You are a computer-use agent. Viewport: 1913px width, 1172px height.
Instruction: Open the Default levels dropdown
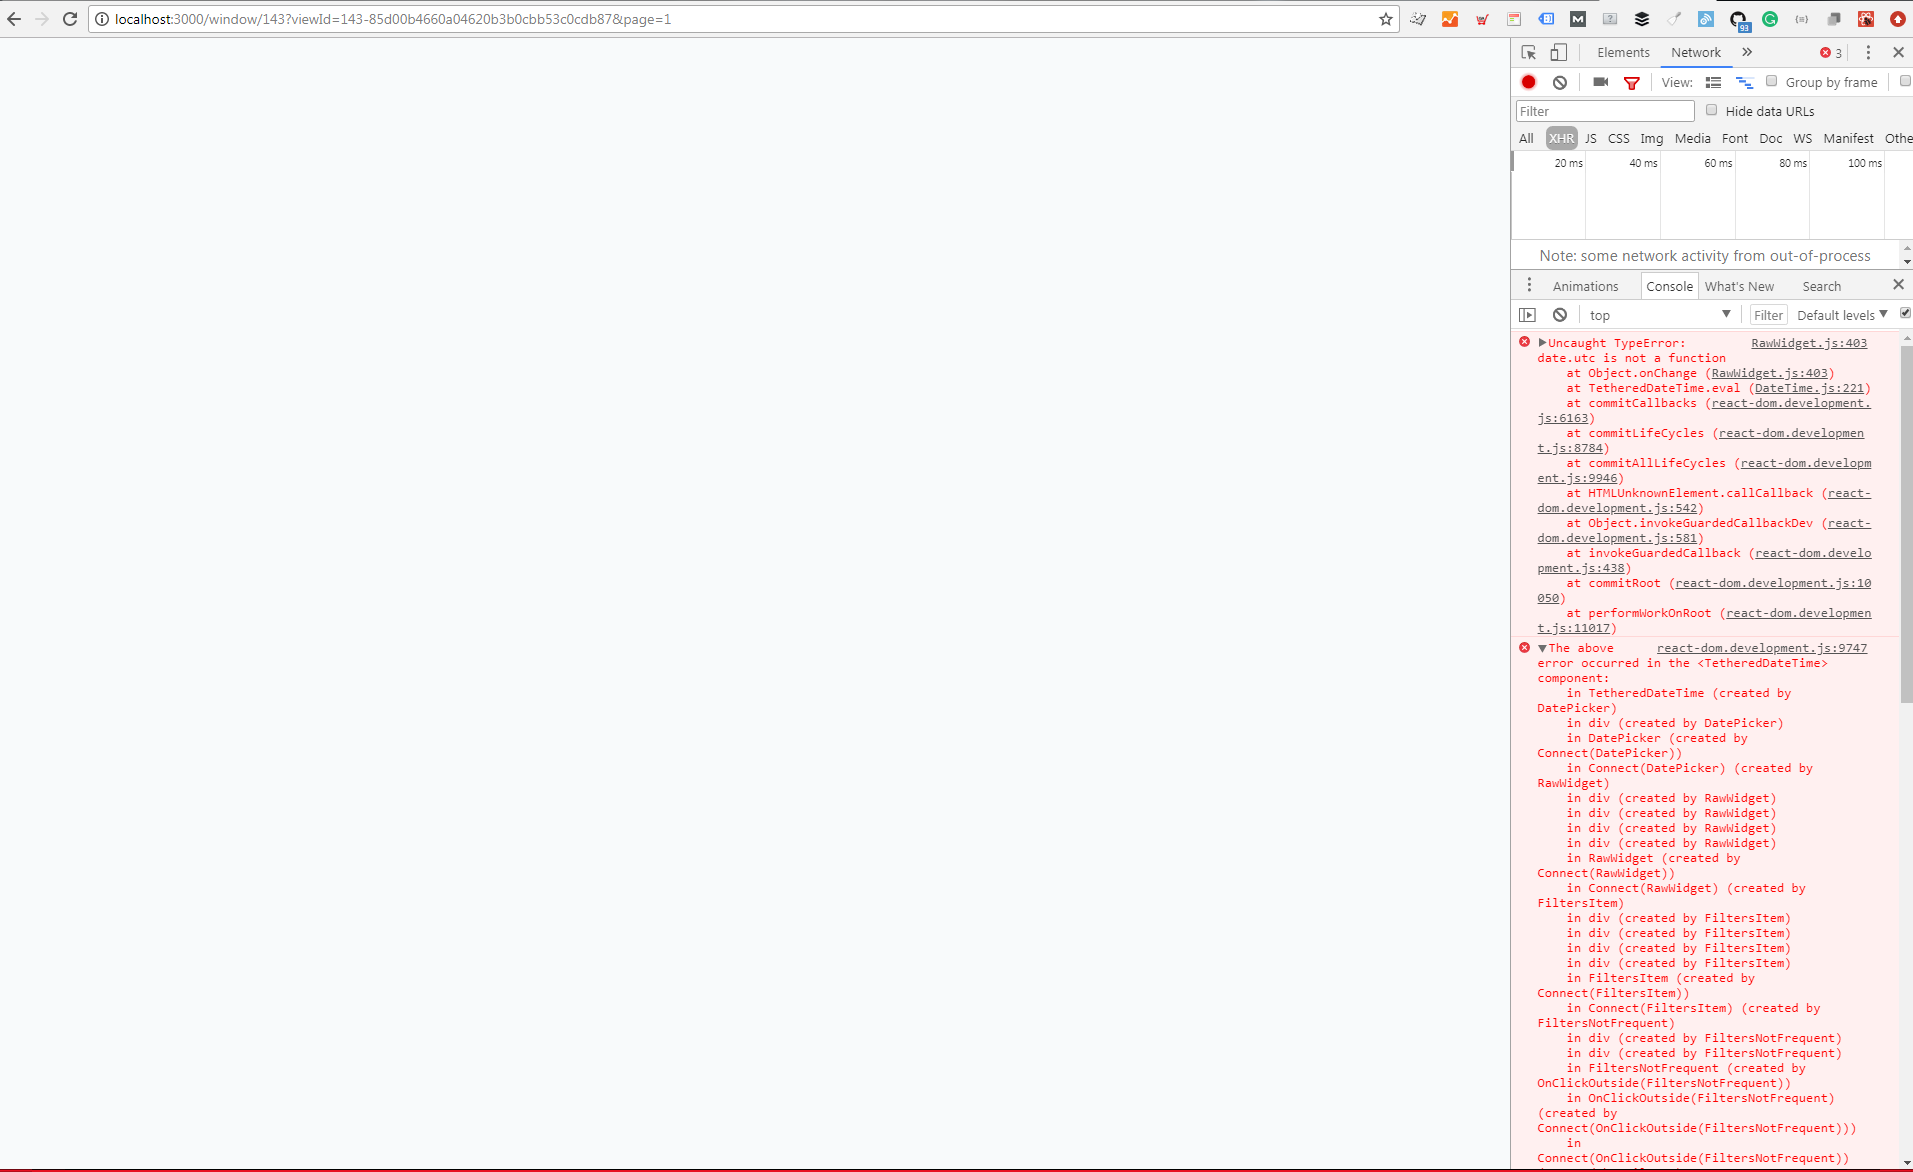pos(1842,315)
